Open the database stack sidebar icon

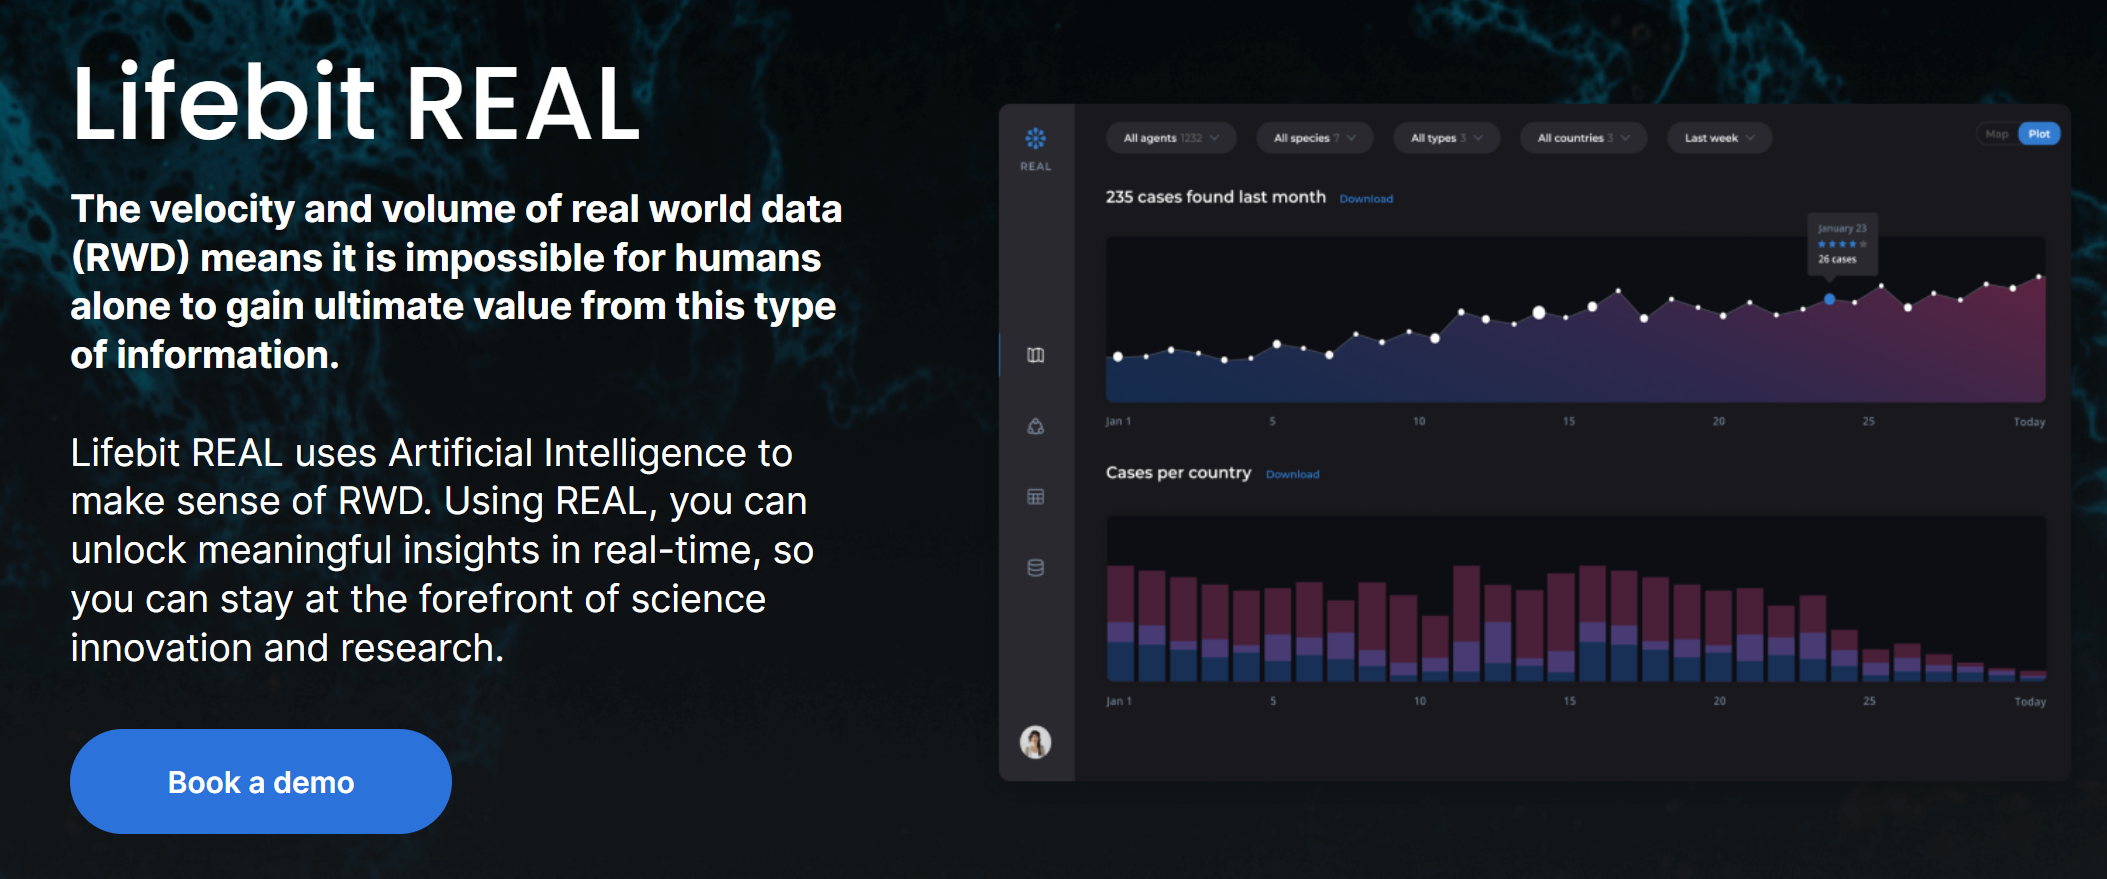pos(1036,568)
